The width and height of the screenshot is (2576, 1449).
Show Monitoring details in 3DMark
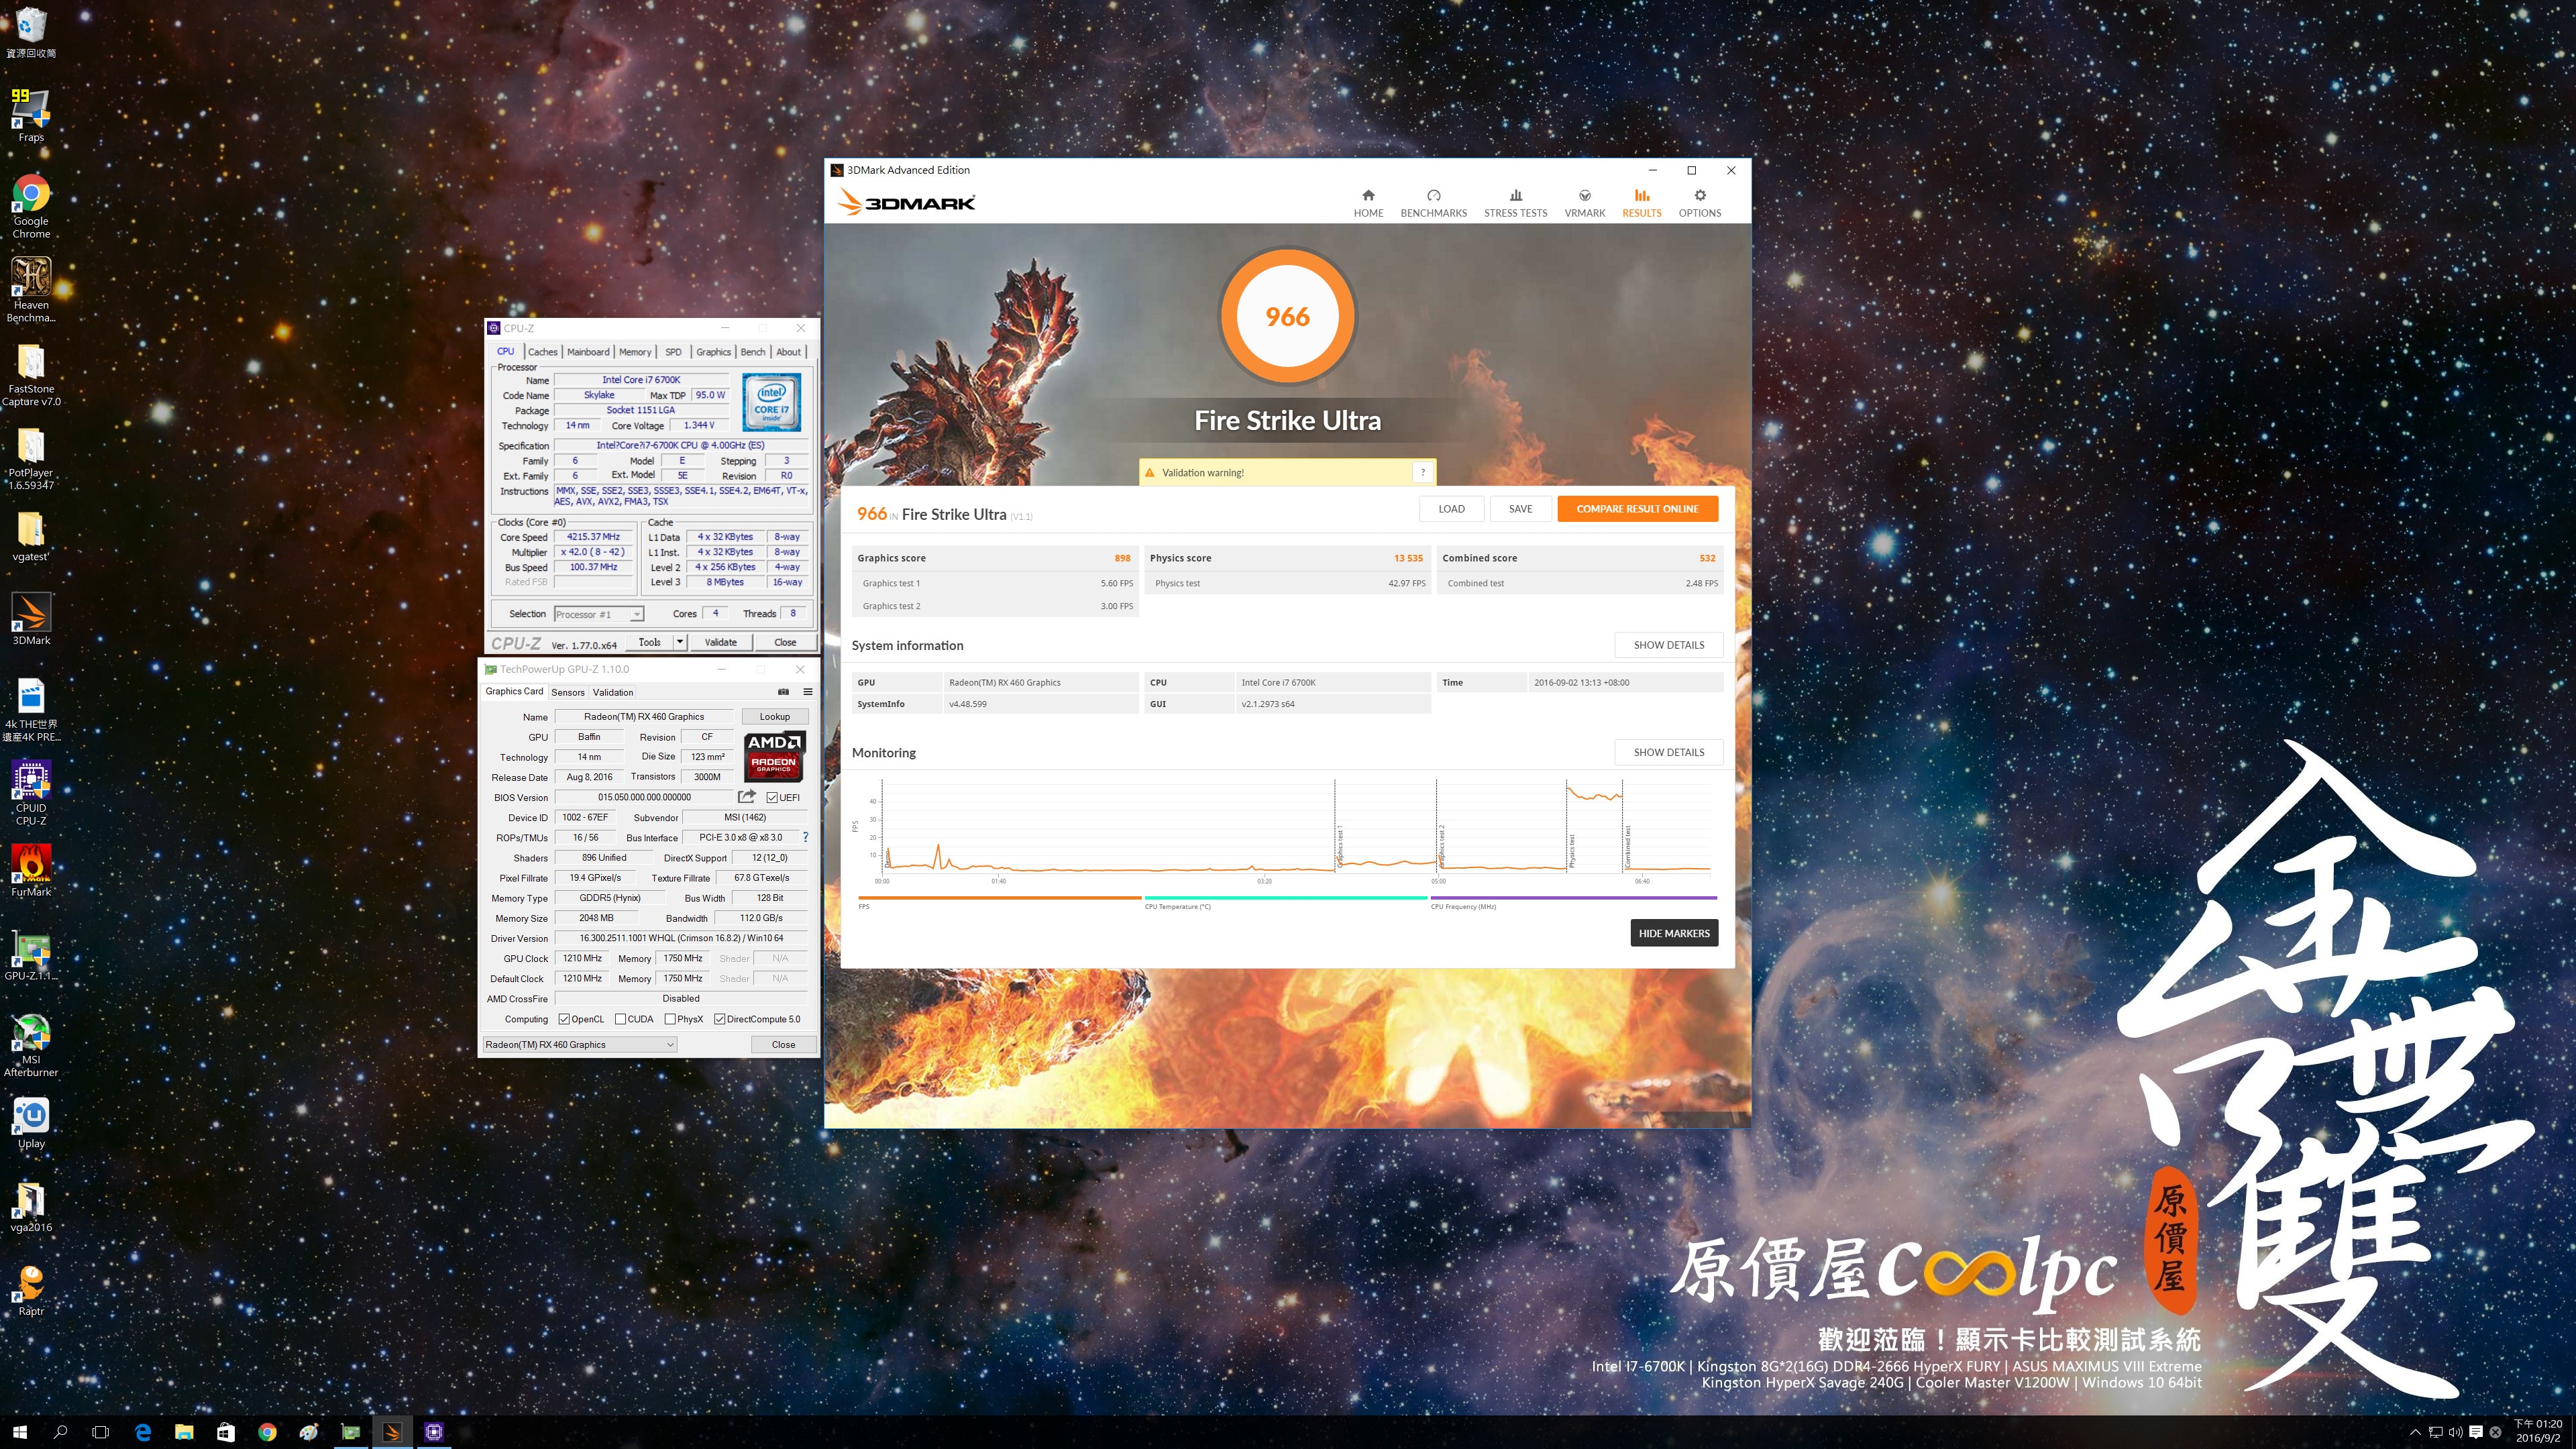point(1668,752)
